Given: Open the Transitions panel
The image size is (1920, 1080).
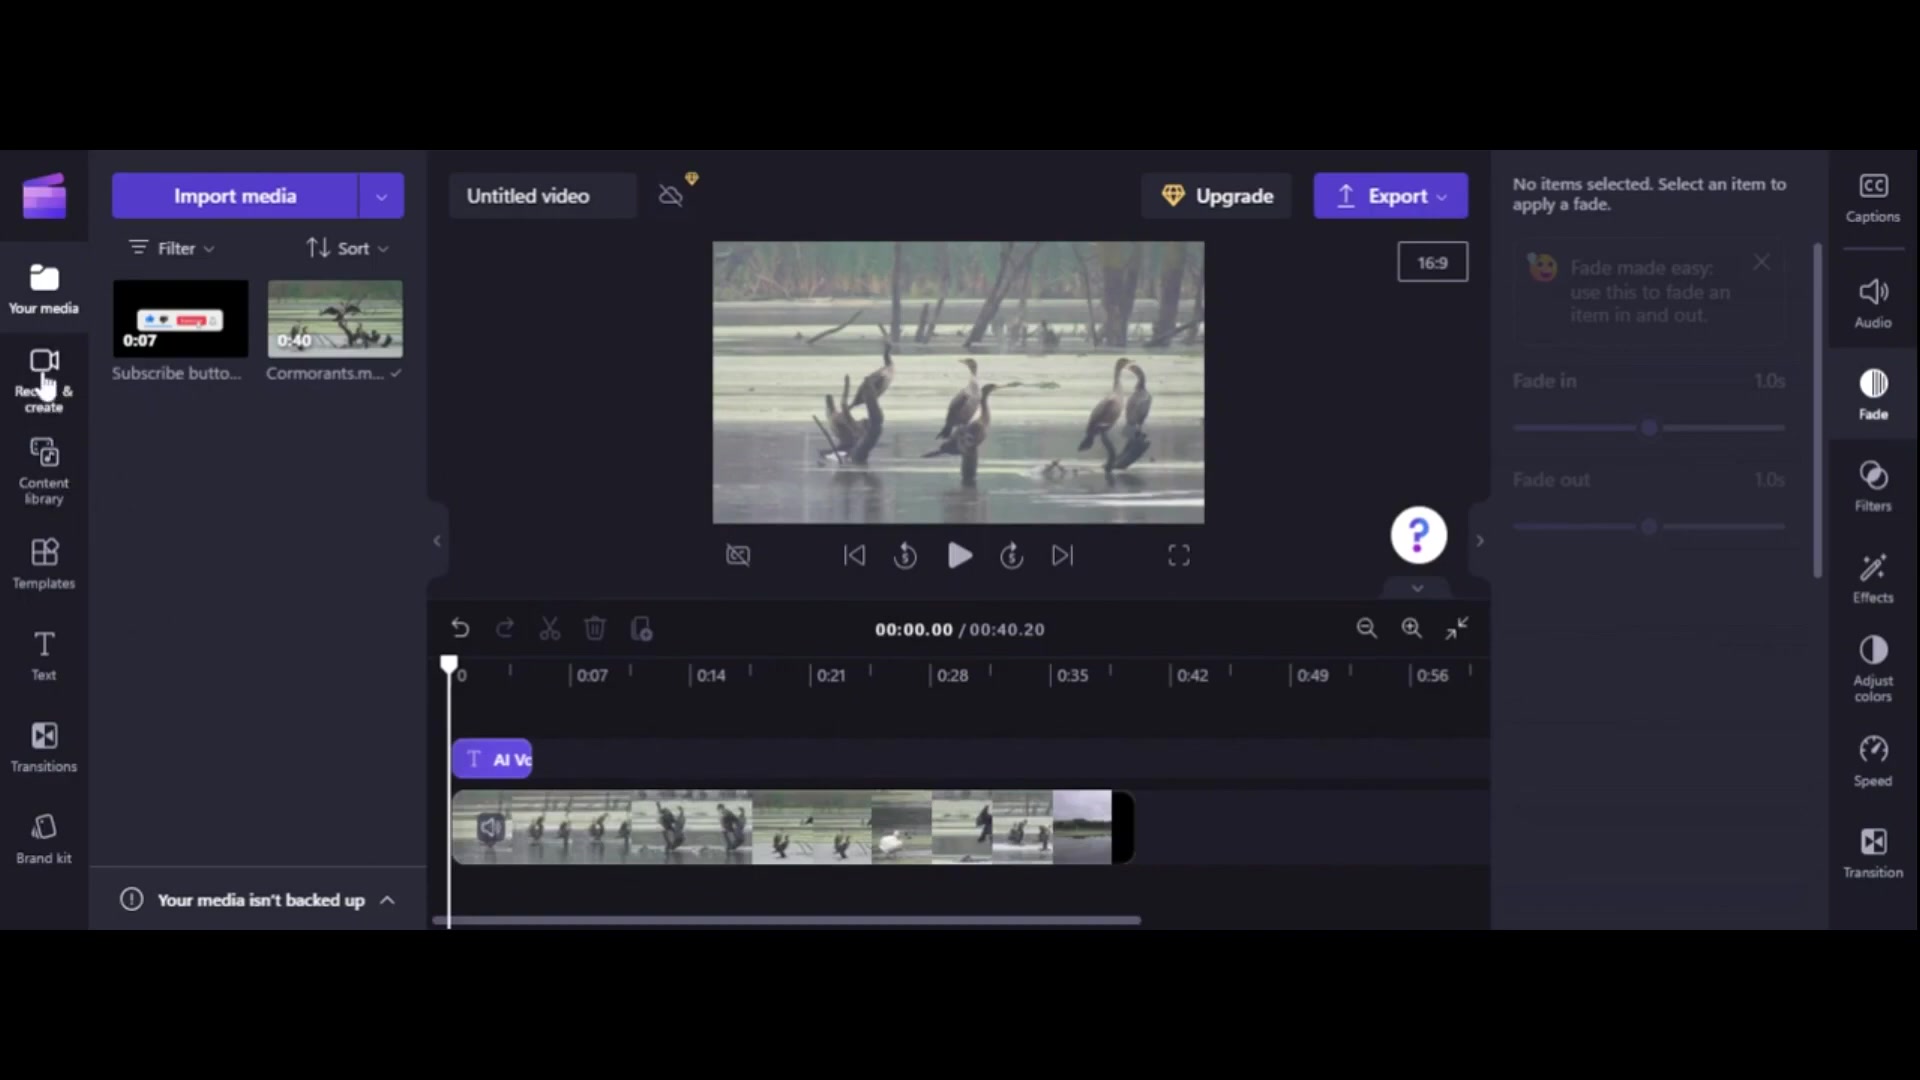Looking at the screenshot, I should click(x=44, y=747).
